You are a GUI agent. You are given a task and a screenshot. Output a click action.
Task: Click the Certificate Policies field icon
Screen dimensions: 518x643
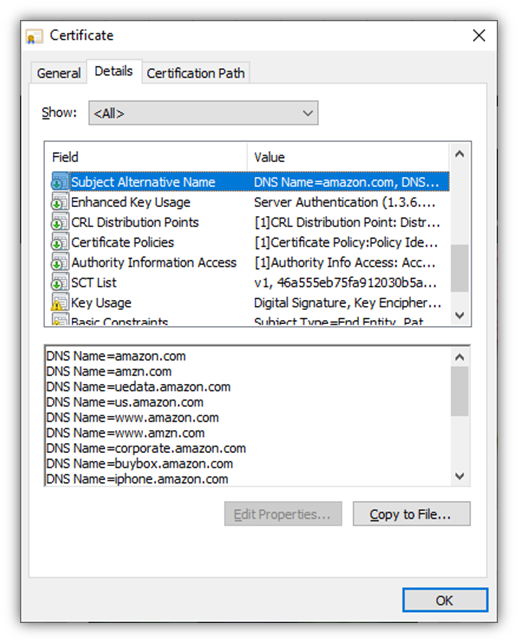tap(59, 242)
